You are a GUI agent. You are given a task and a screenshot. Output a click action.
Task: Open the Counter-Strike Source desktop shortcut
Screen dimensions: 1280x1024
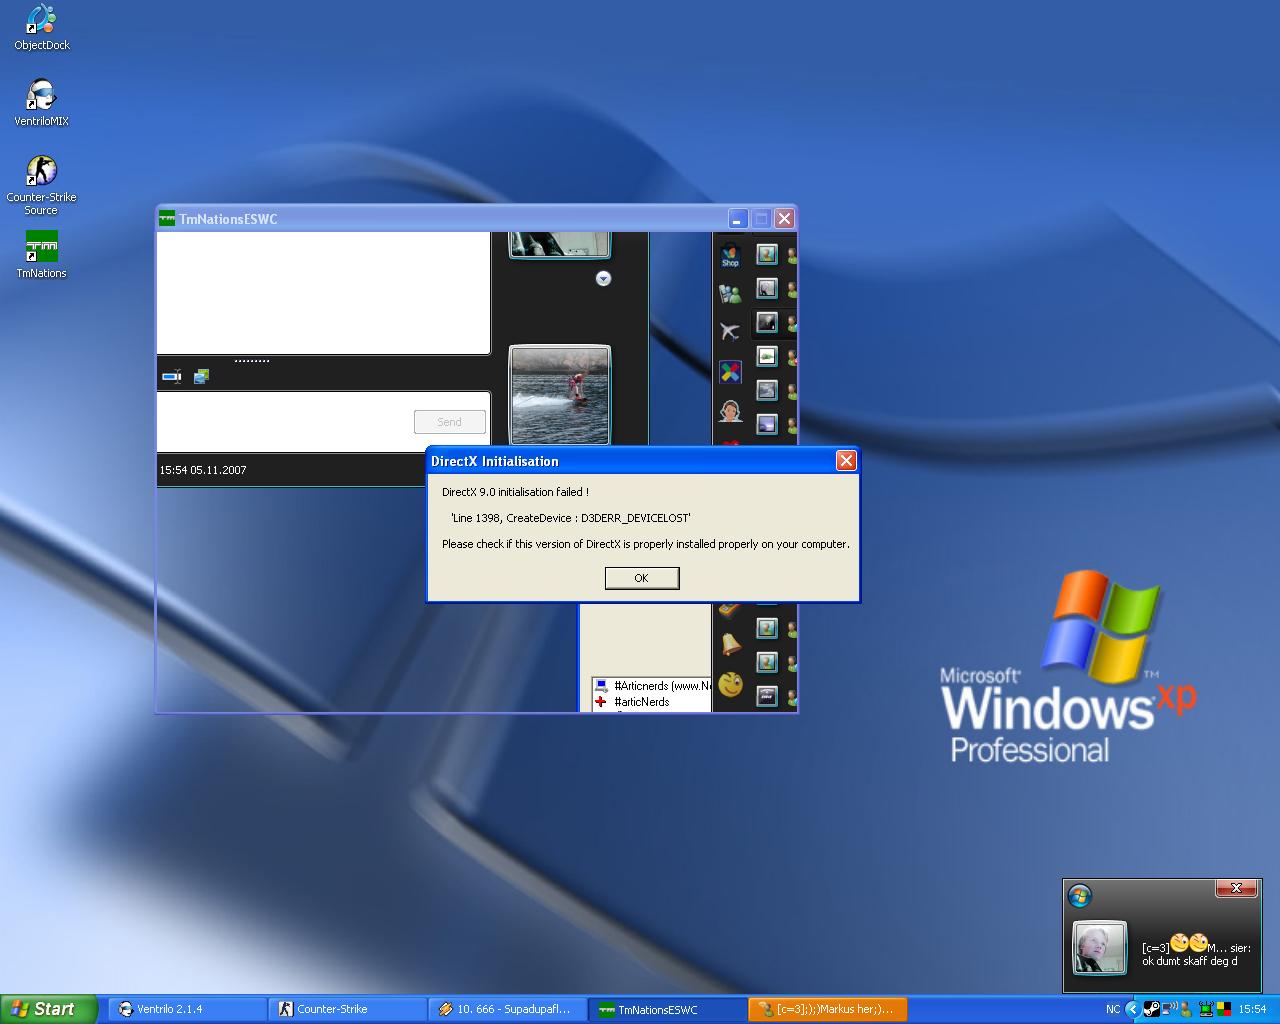tap(41, 185)
